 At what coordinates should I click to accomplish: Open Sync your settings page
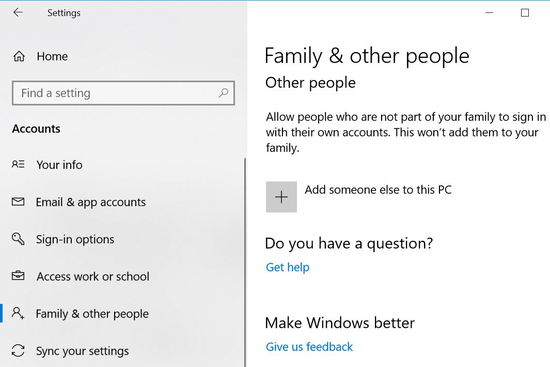coord(82,351)
